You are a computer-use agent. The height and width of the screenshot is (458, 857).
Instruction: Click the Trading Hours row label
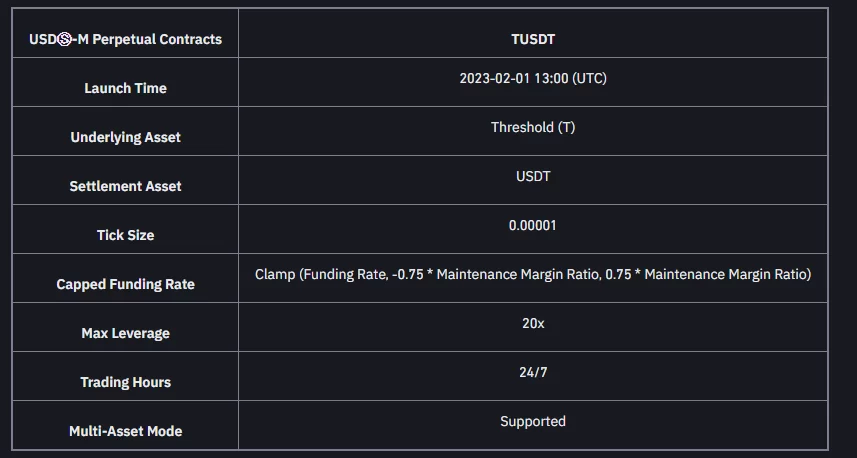click(x=125, y=382)
